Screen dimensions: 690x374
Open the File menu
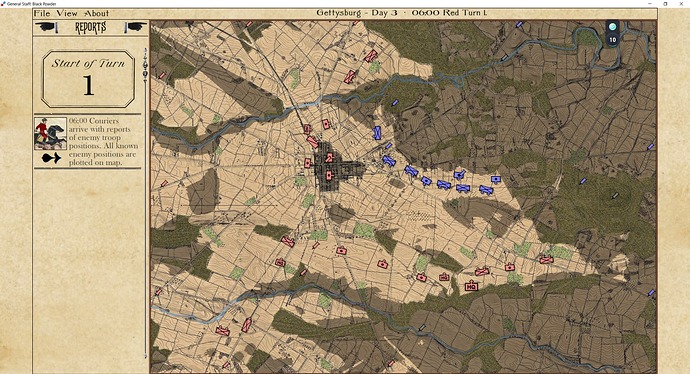(42, 13)
